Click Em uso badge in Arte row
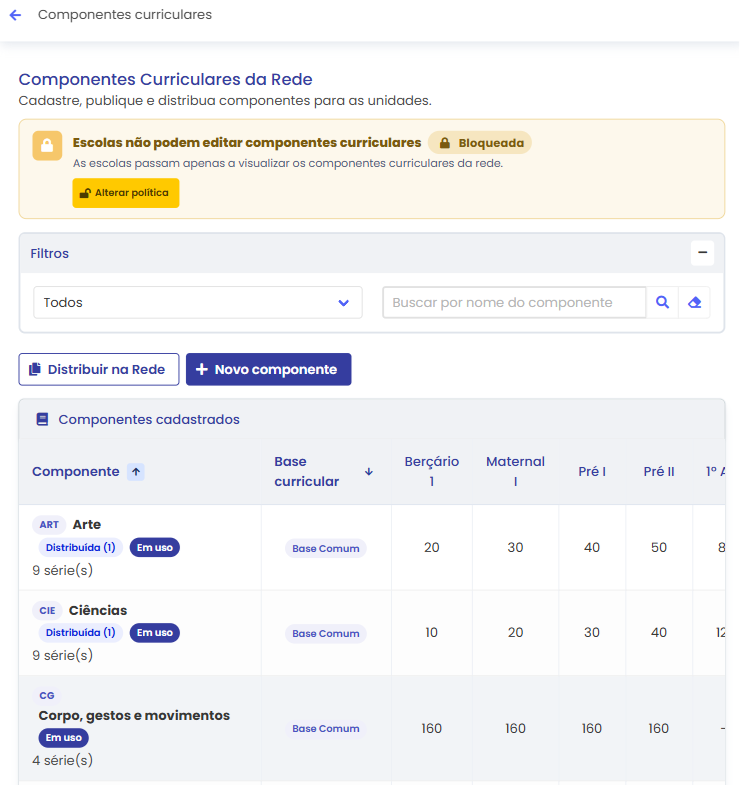740x785 pixels. [155, 548]
